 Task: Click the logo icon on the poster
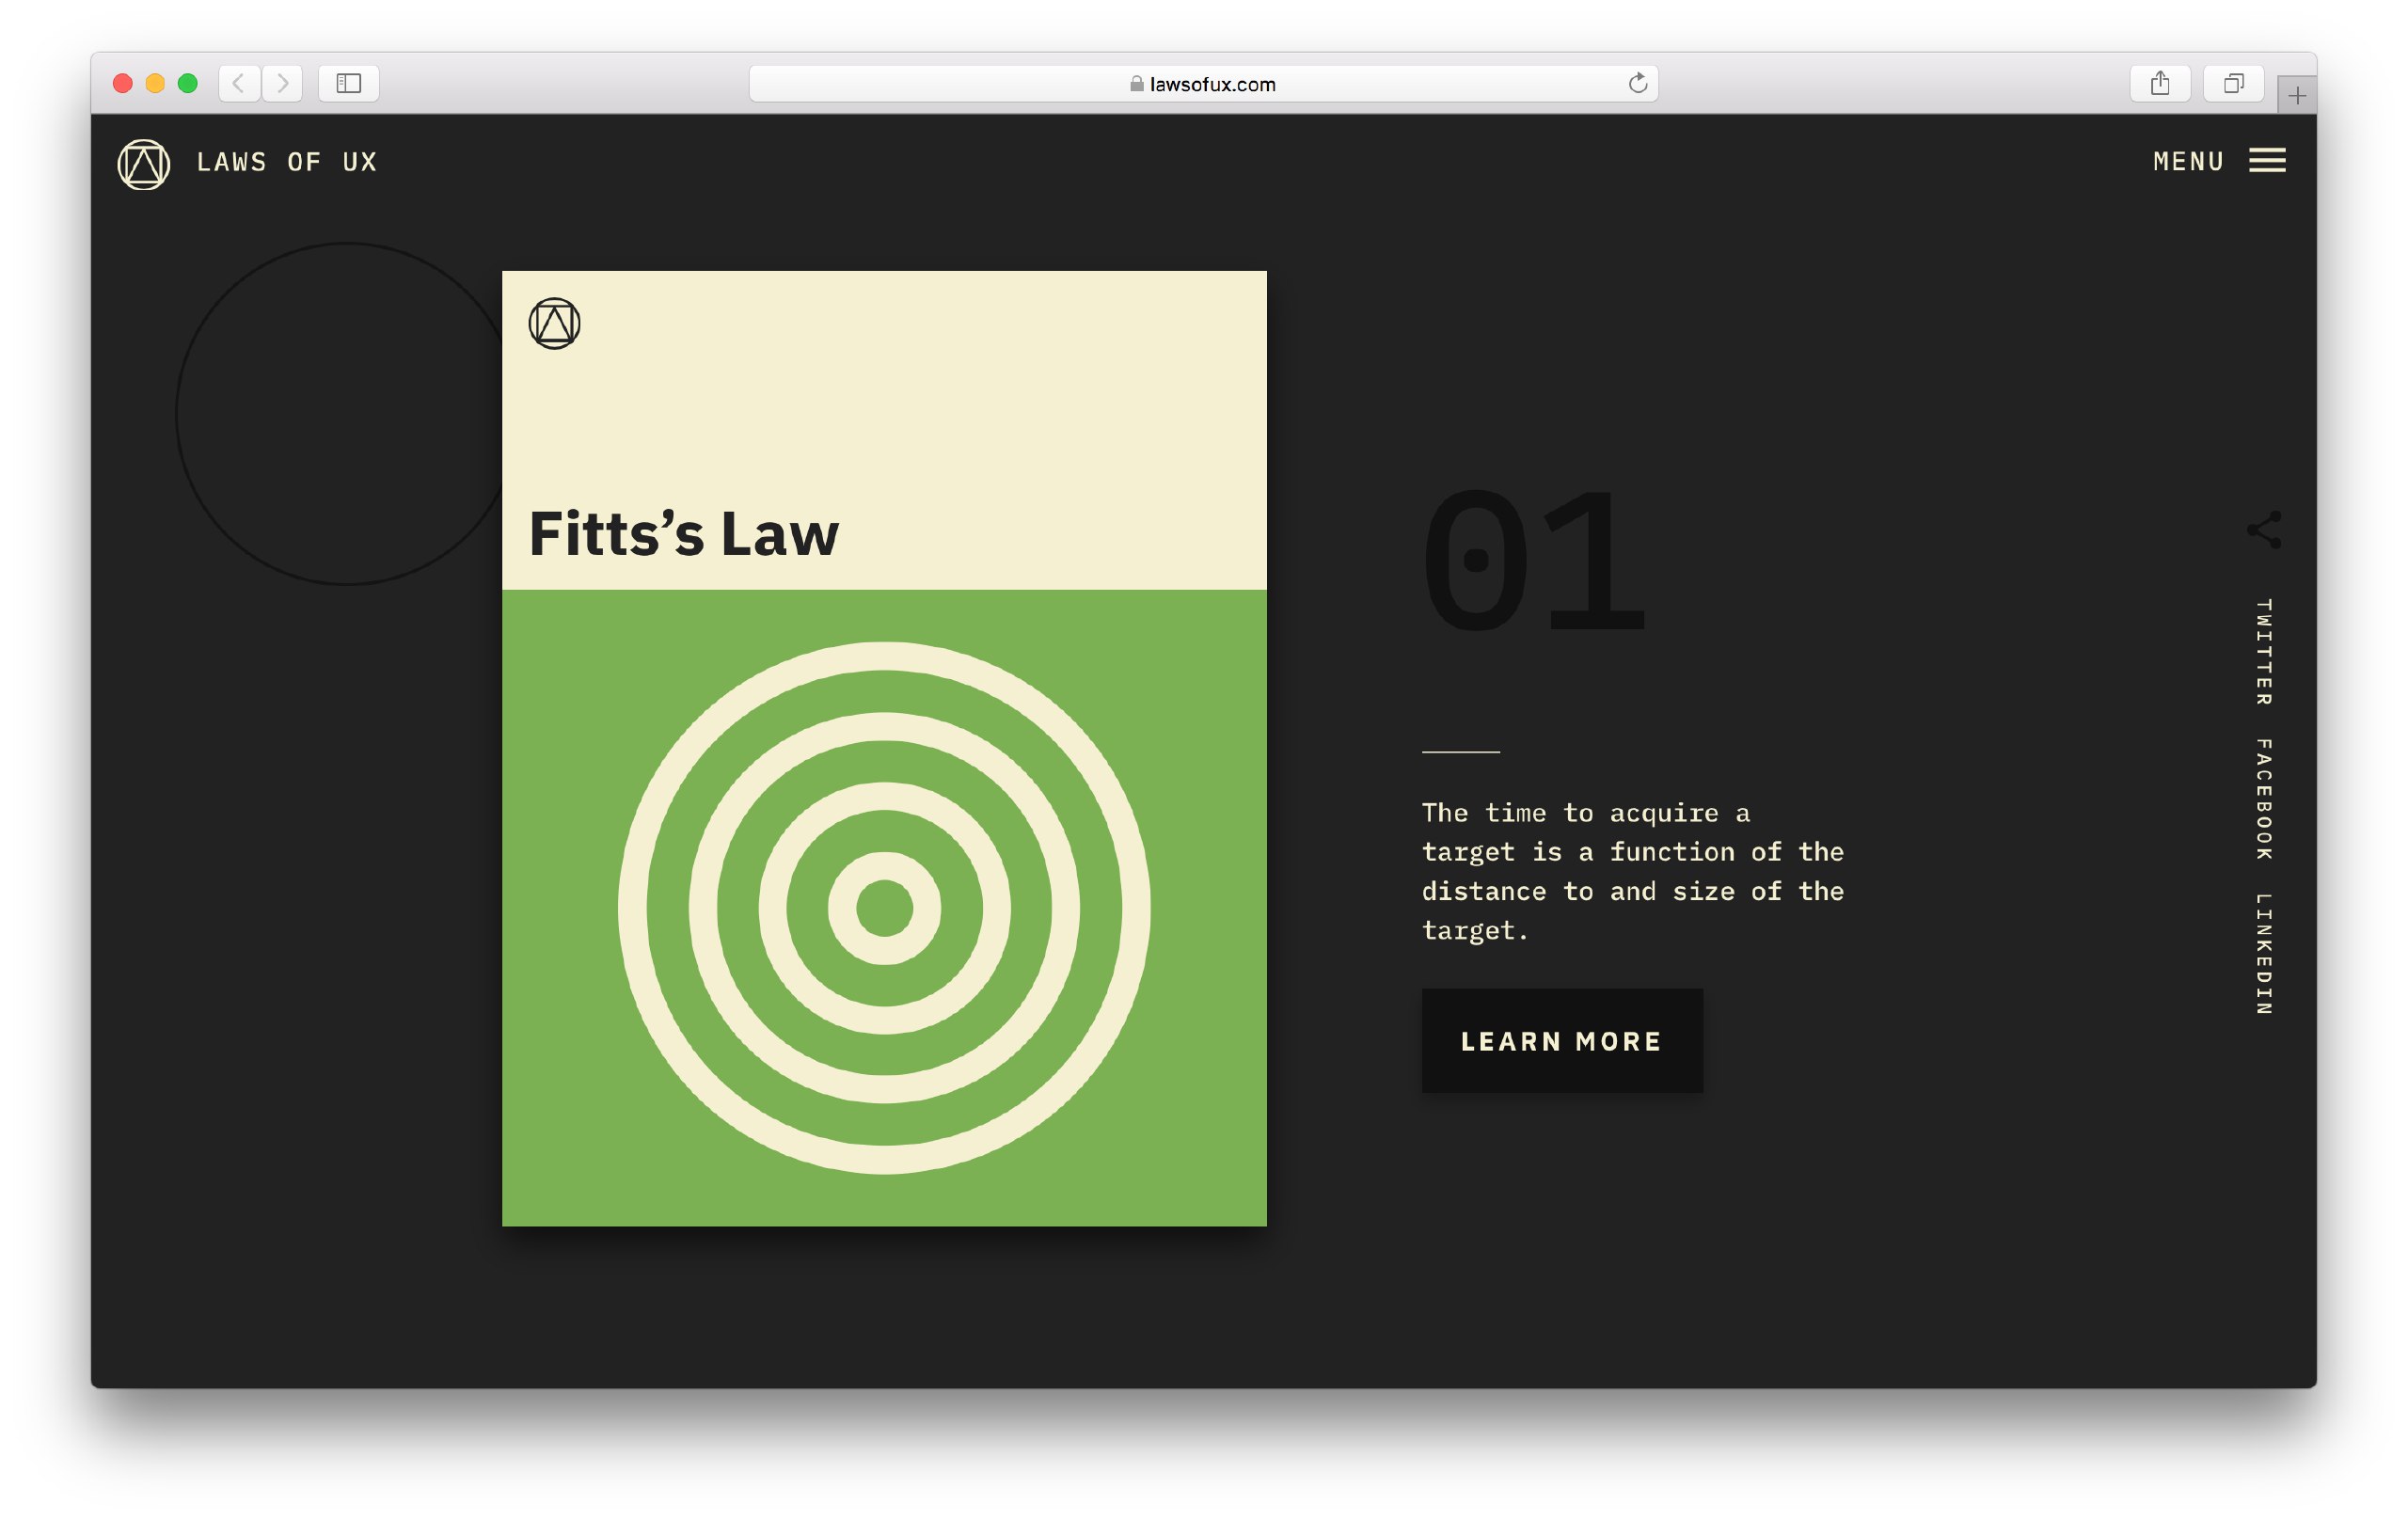[554, 323]
